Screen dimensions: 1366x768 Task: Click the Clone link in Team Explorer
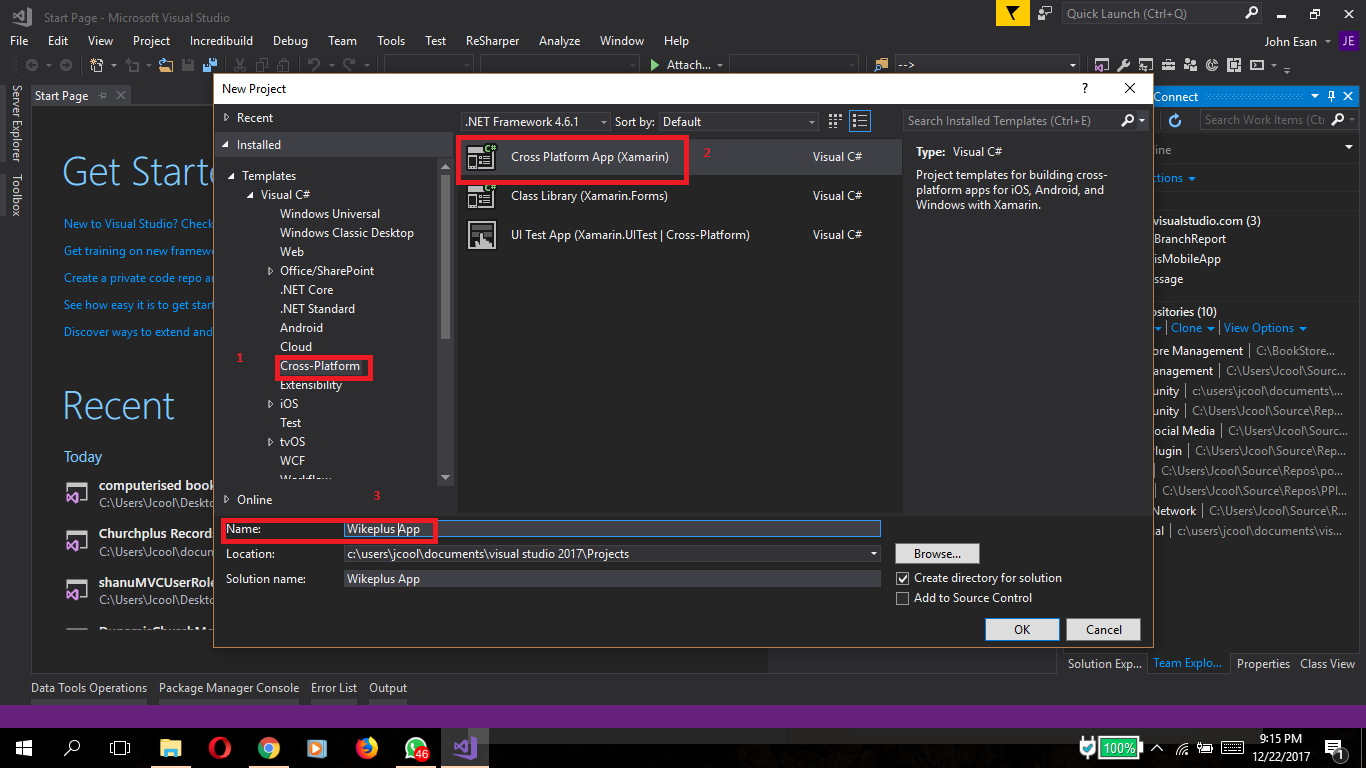(x=1187, y=328)
